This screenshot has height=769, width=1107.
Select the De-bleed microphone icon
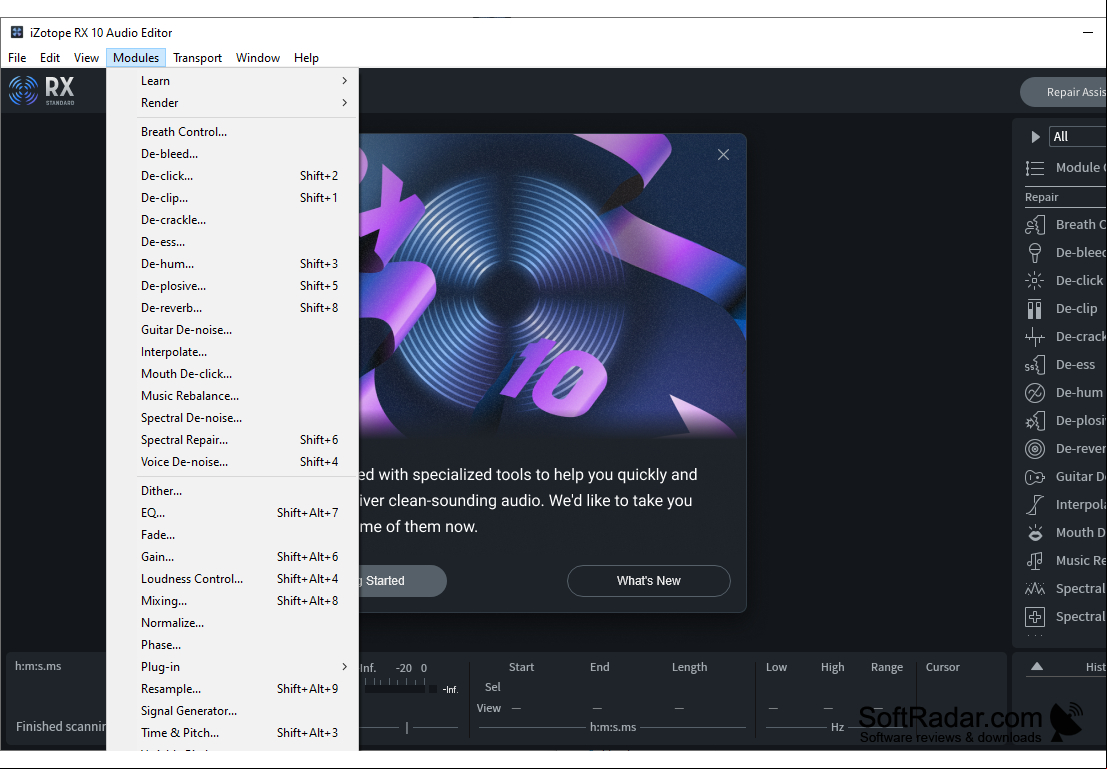coord(1034,253)
